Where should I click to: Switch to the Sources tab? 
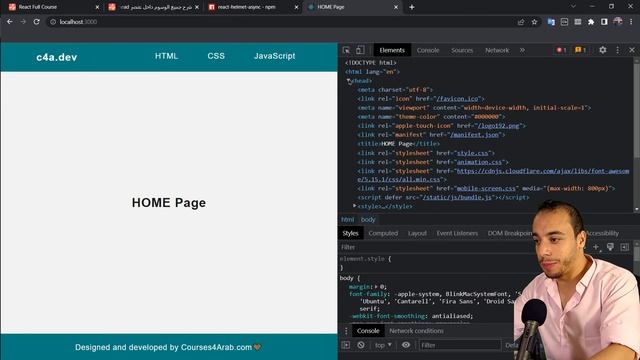click(x=462, y=50)
